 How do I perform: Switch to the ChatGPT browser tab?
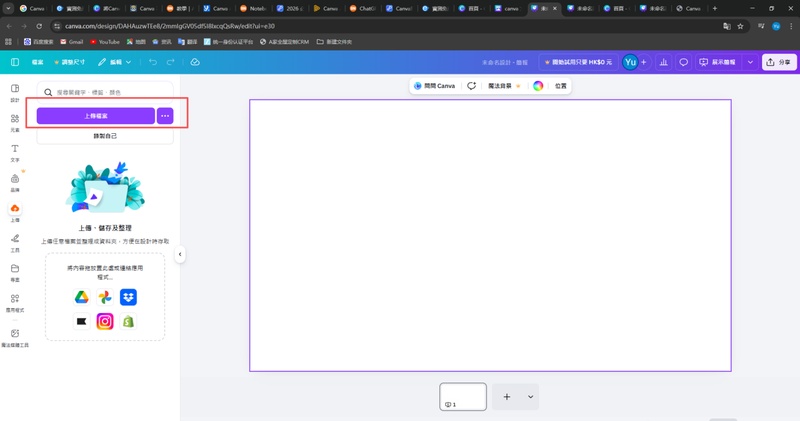point(362,8)
